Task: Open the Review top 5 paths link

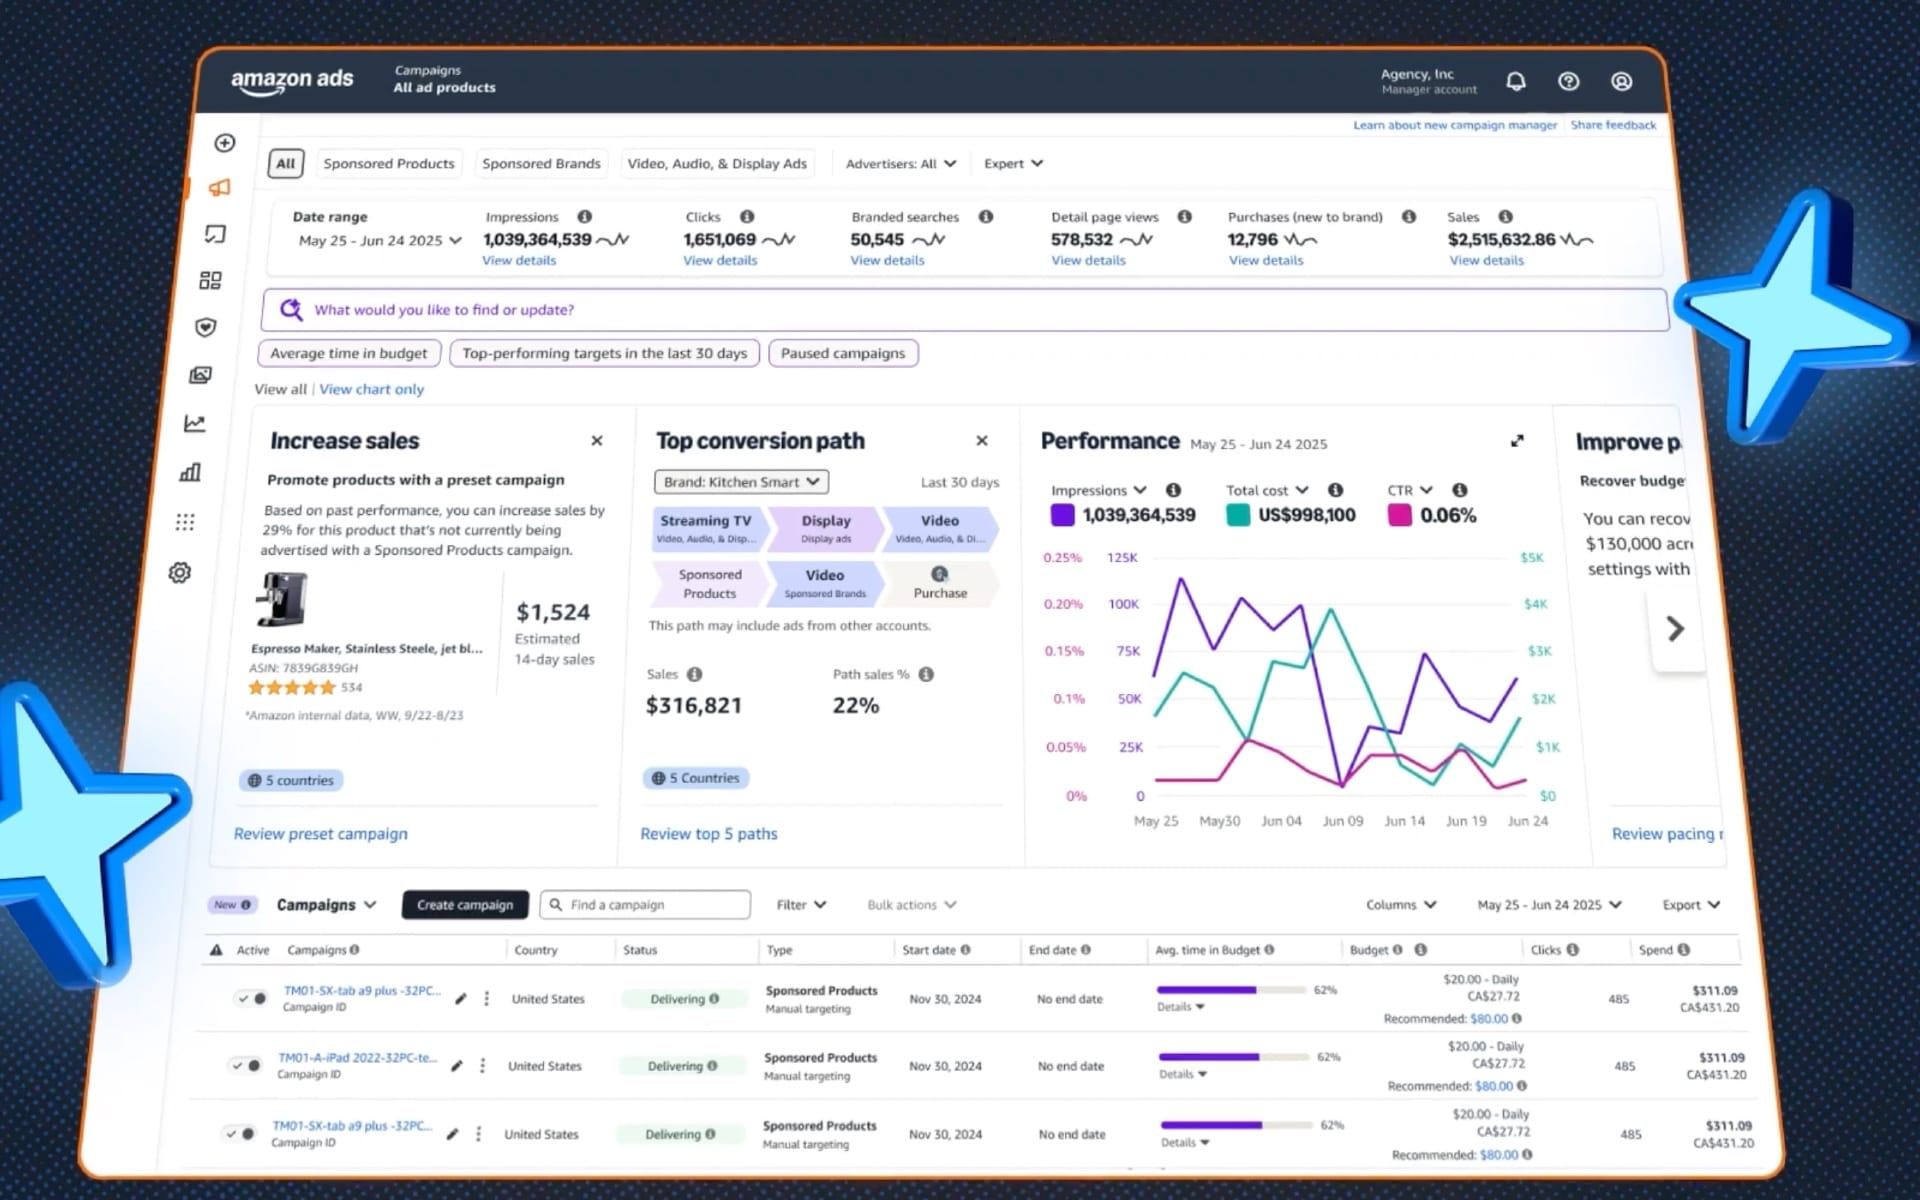Action: (x=708, y=833)
